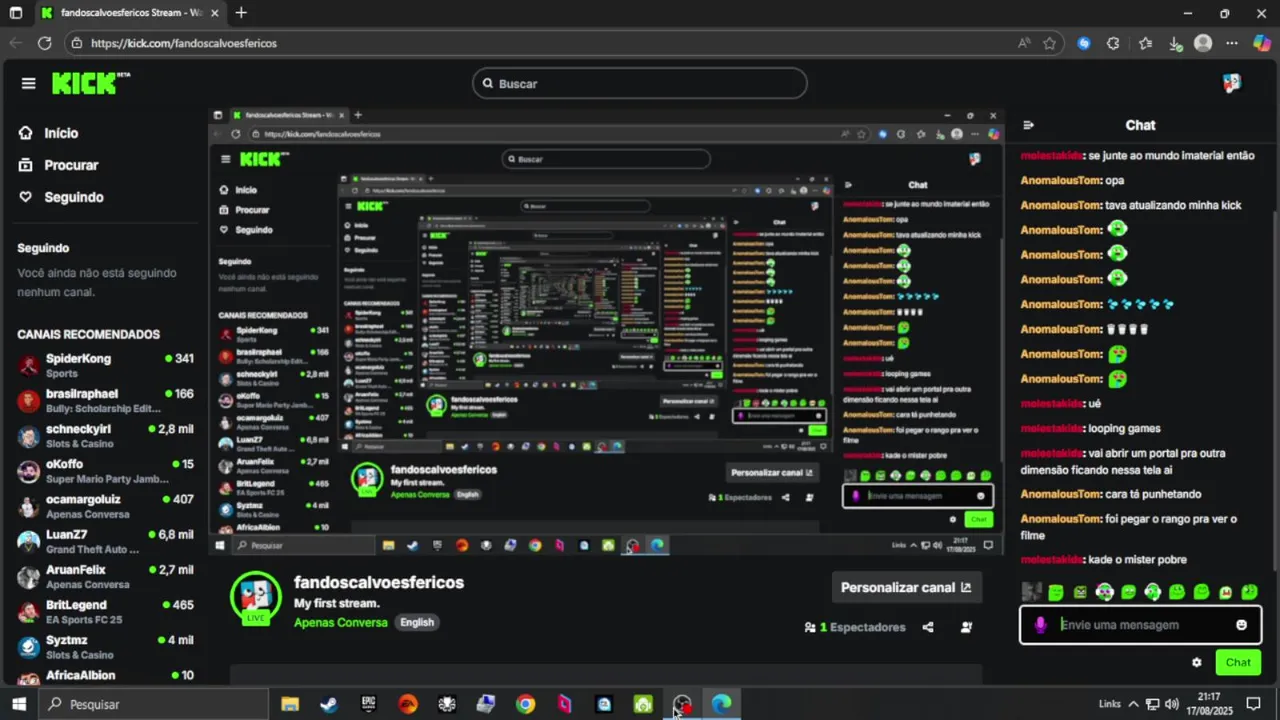This screenshot has width=1280, height=720.
Task: Click the Apenas Conversa category link
Action: point(340,622)
